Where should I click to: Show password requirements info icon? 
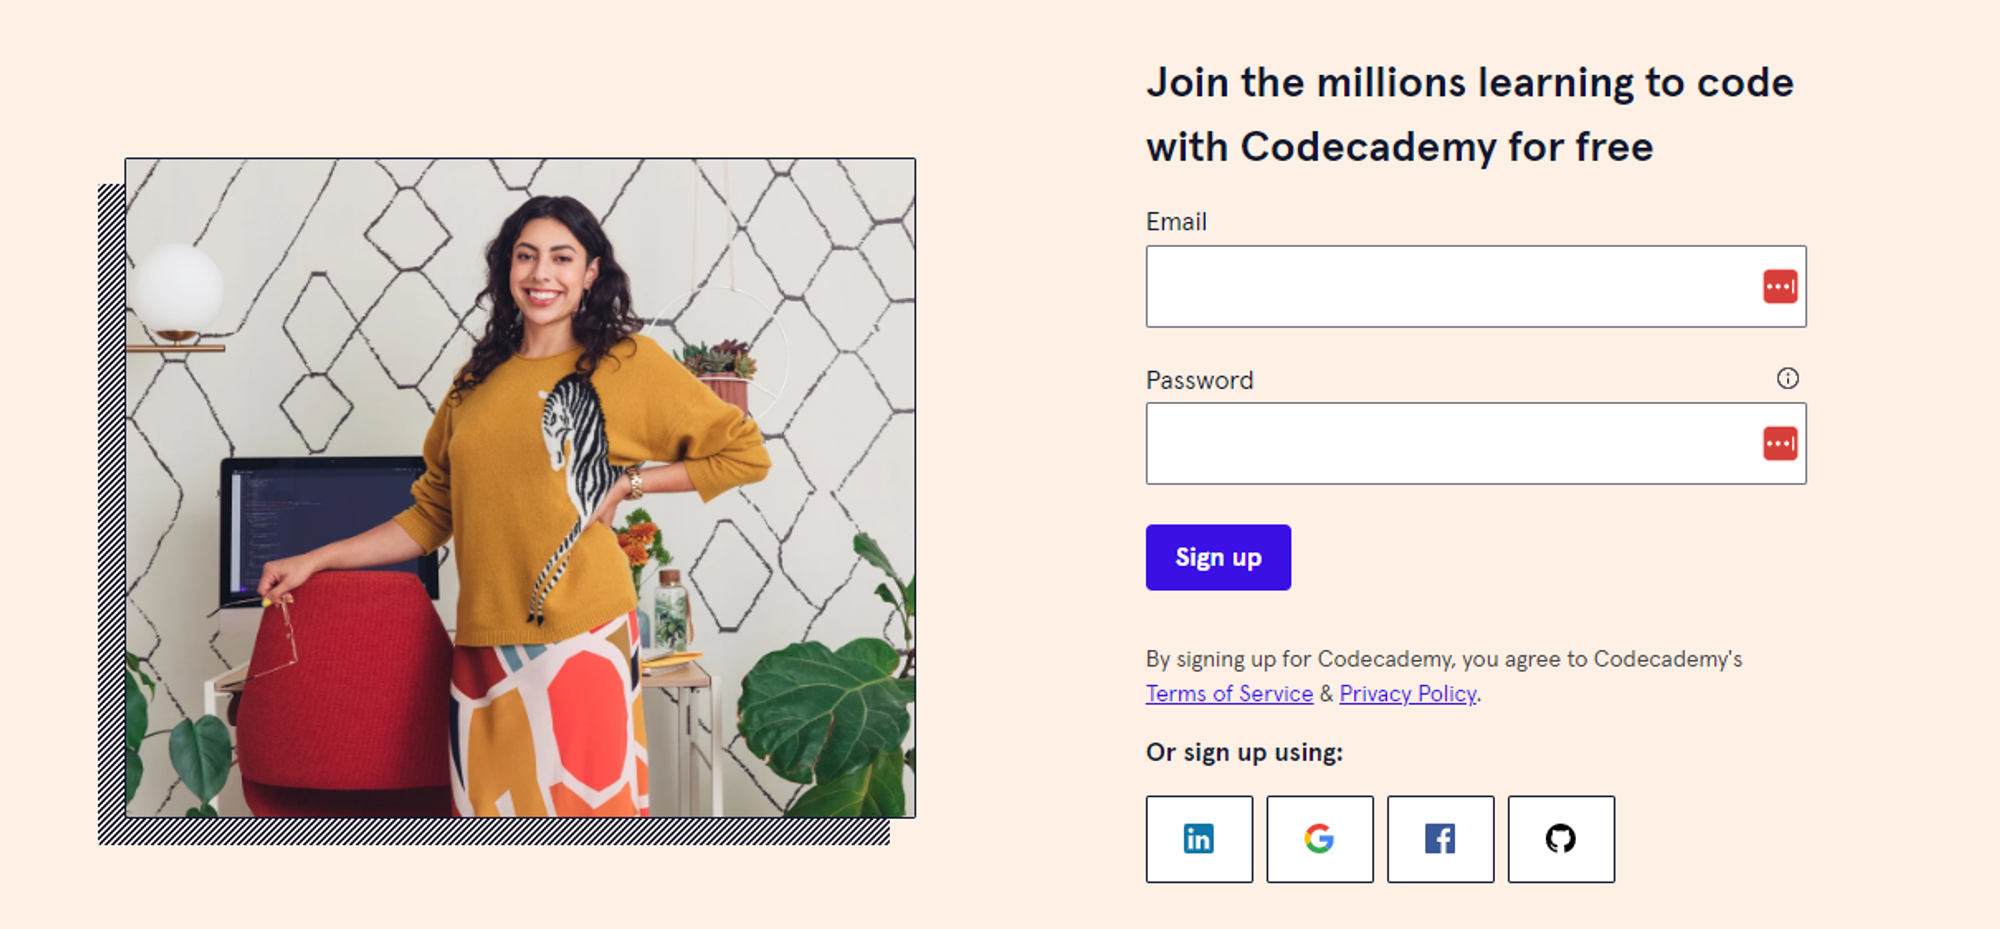(1788, 378)
